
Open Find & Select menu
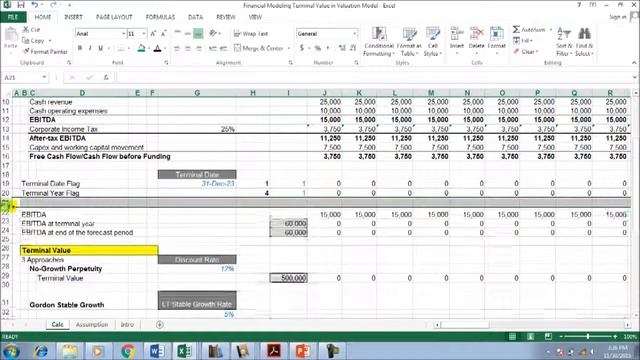[x=584, y=42]
